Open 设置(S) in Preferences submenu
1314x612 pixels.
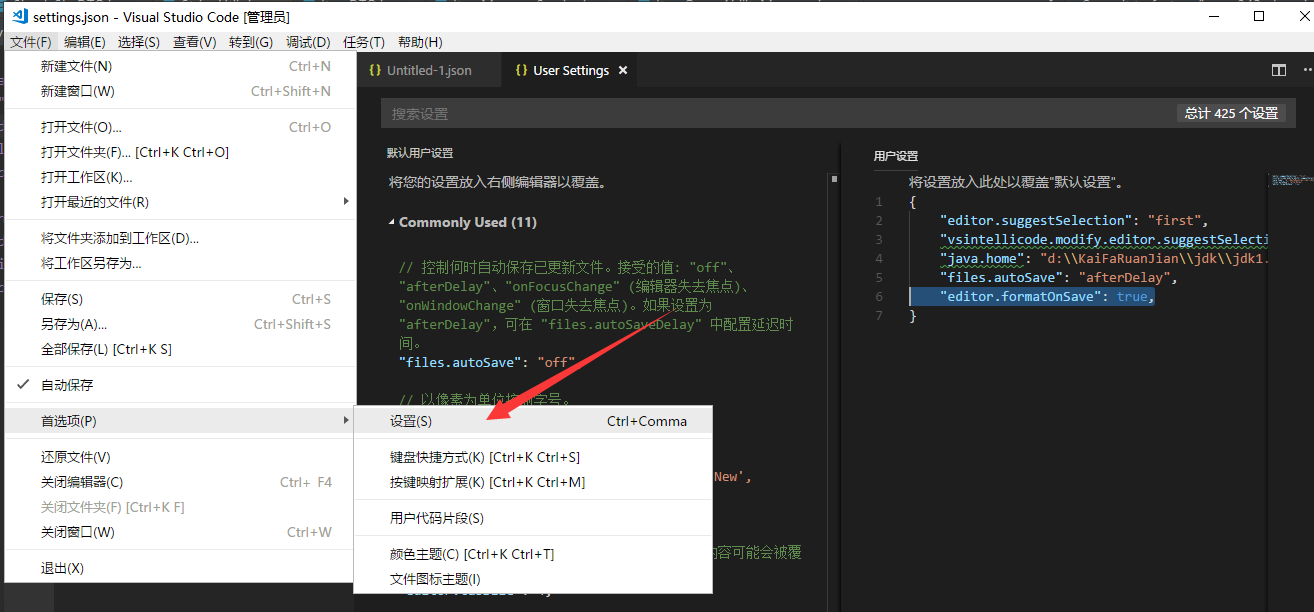click(533, 421)
